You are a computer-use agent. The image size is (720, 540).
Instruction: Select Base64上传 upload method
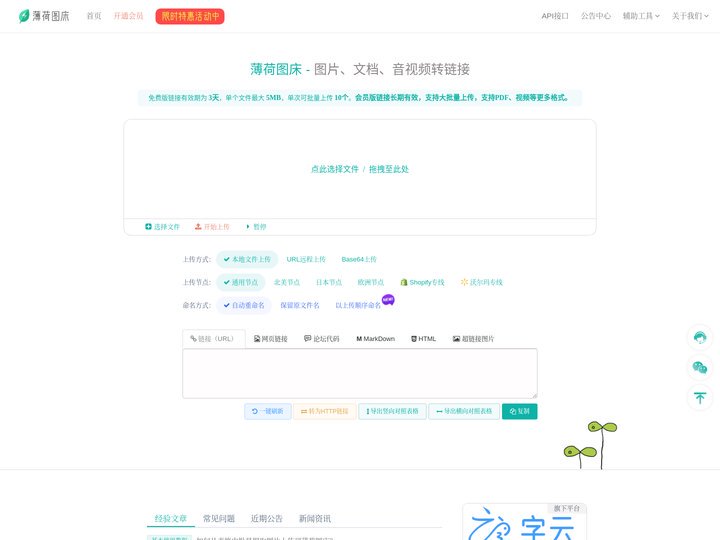tap(359, 259)
